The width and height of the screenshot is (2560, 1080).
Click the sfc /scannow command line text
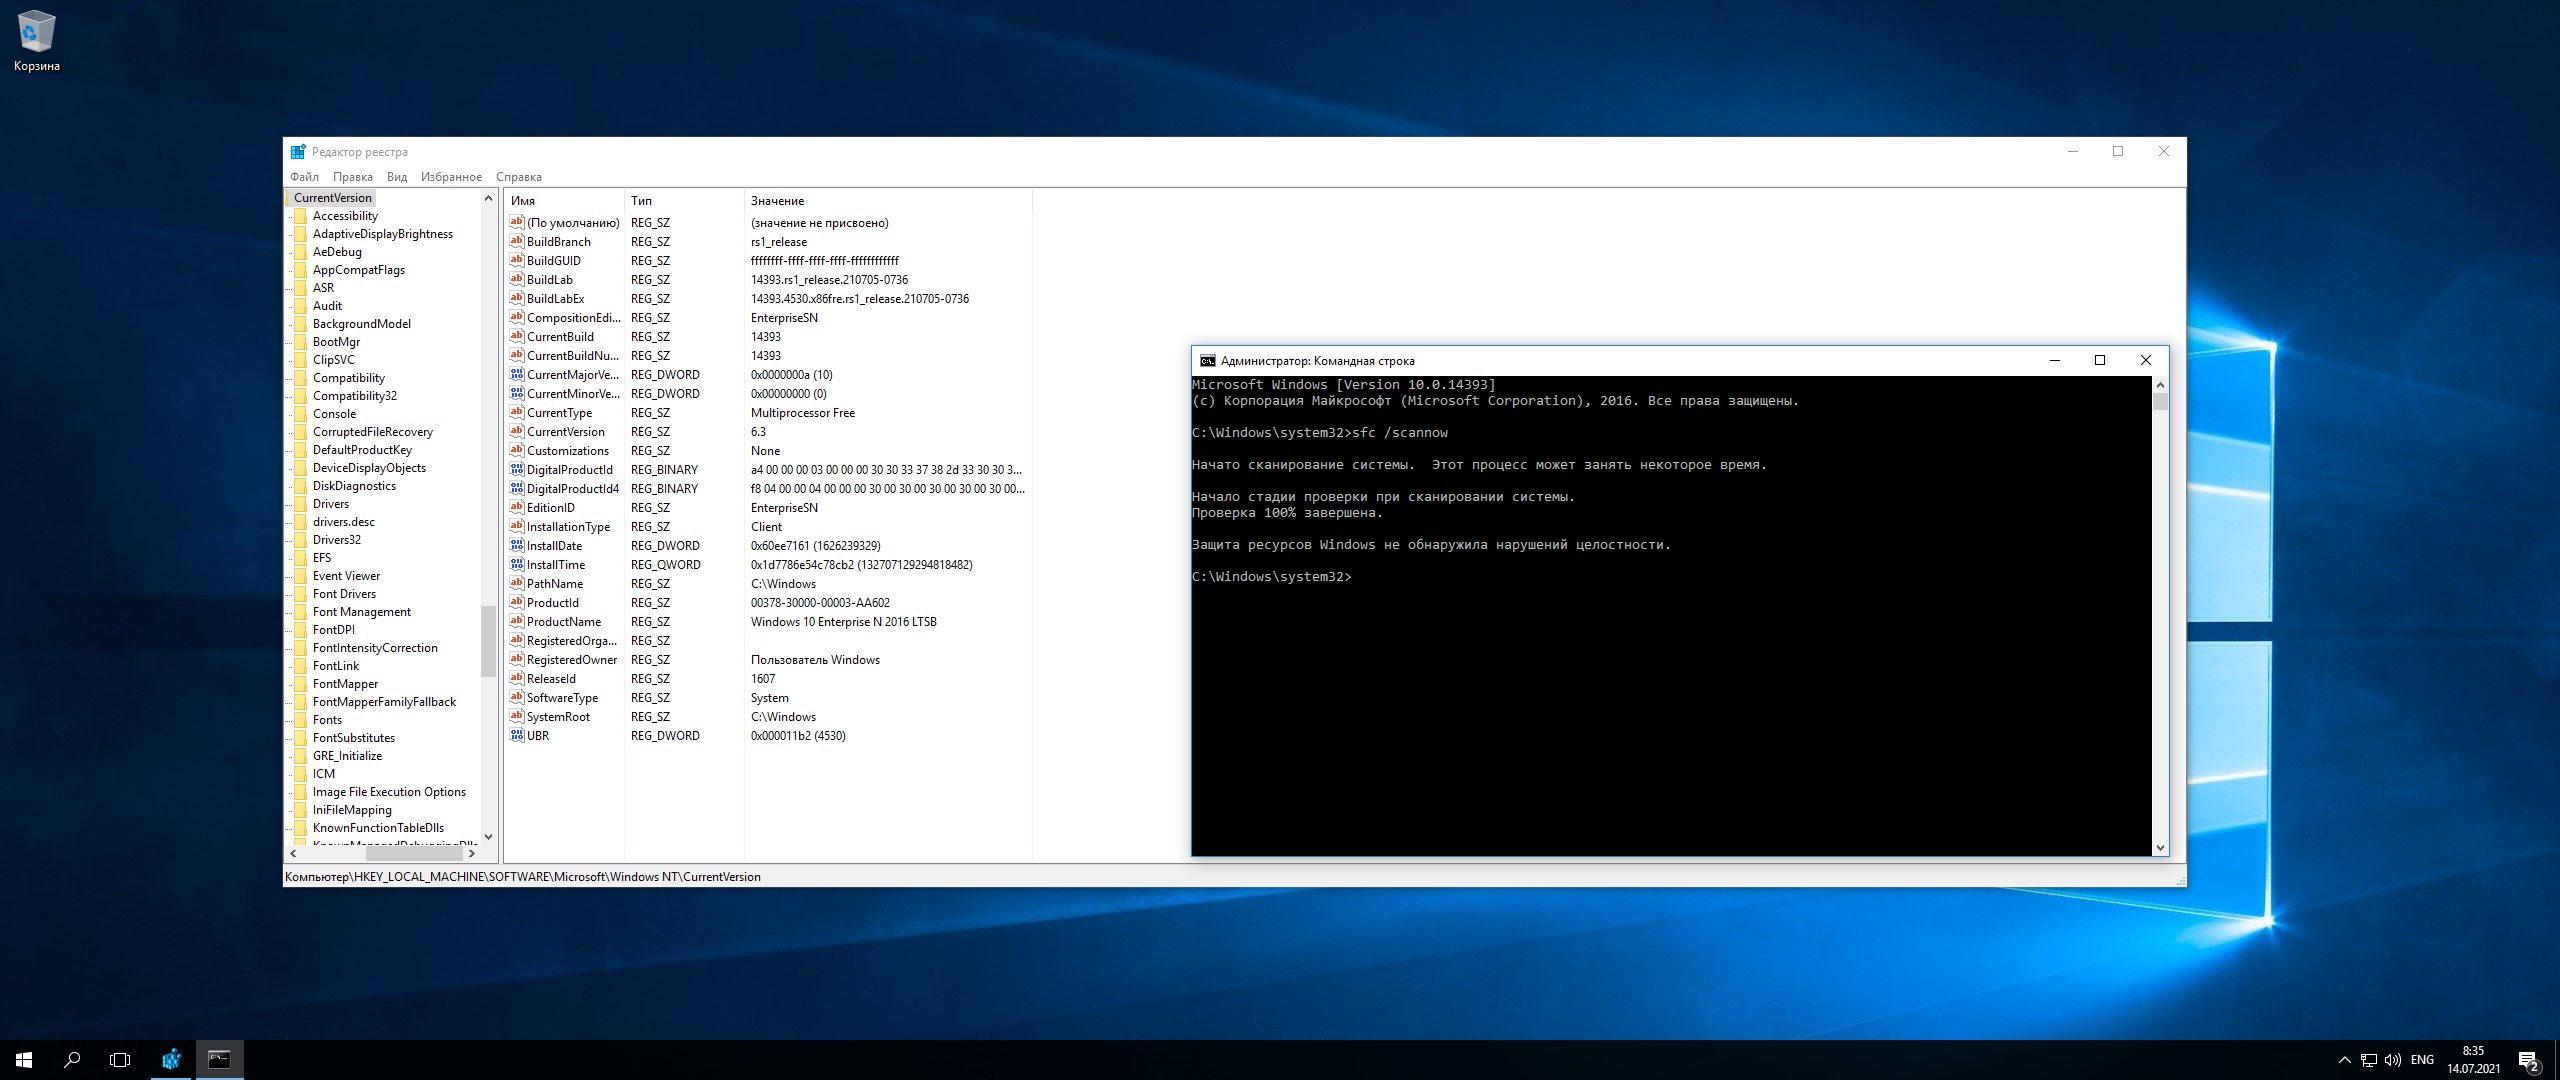coord(1400,433)
